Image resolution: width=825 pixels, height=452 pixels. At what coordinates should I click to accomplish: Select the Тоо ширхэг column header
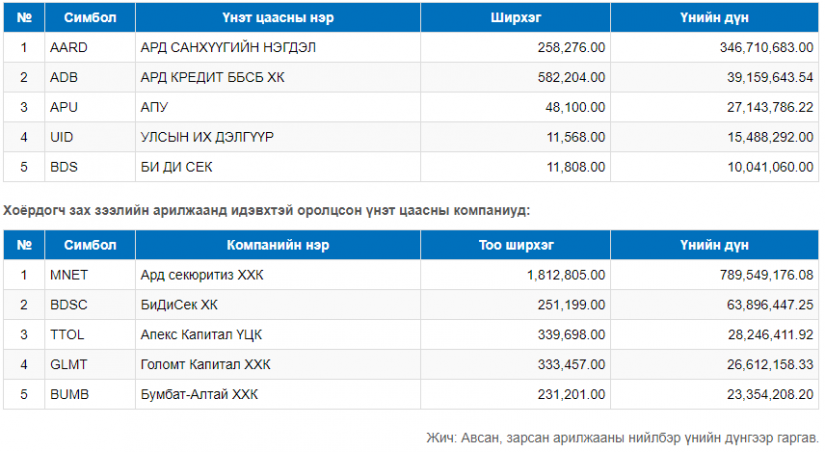(x=516, y=245)
